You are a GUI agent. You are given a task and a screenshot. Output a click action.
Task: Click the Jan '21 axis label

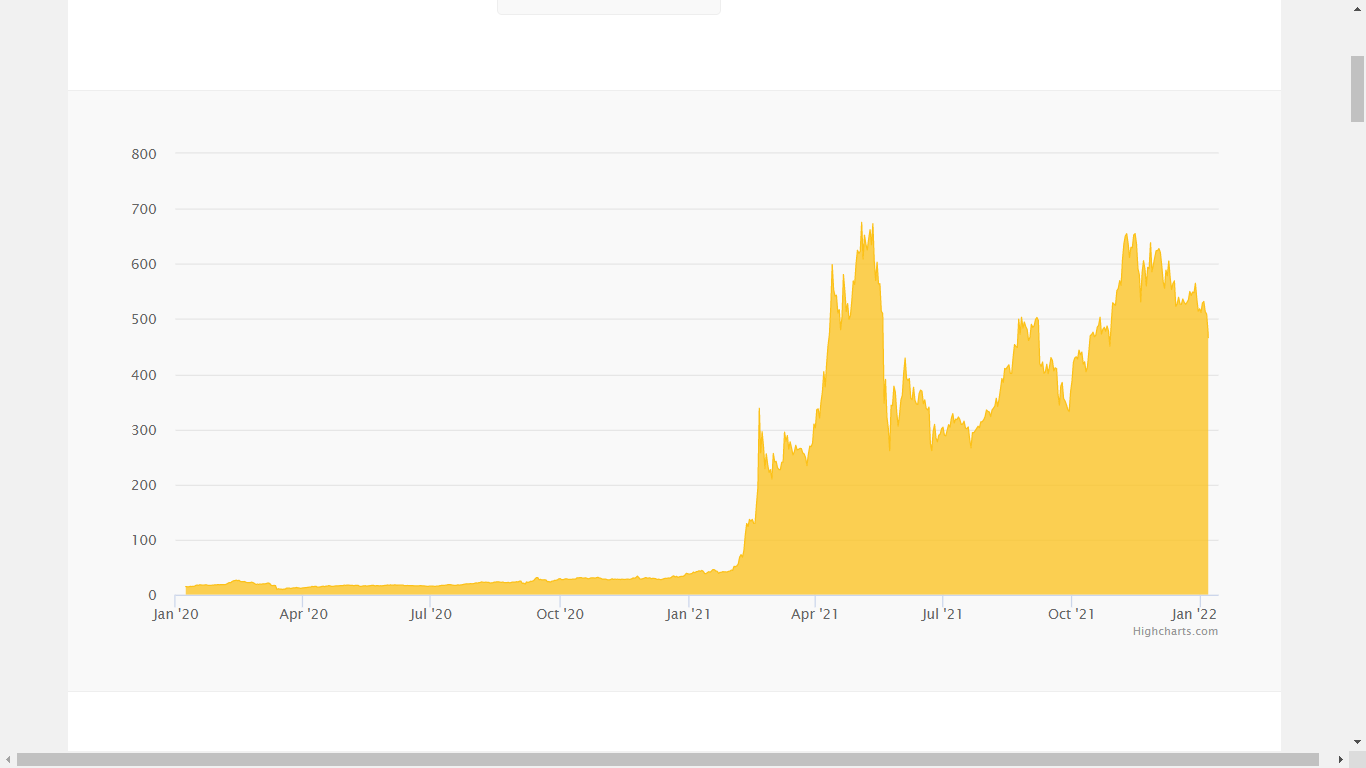pyautogui.click(x=688, y=614)
